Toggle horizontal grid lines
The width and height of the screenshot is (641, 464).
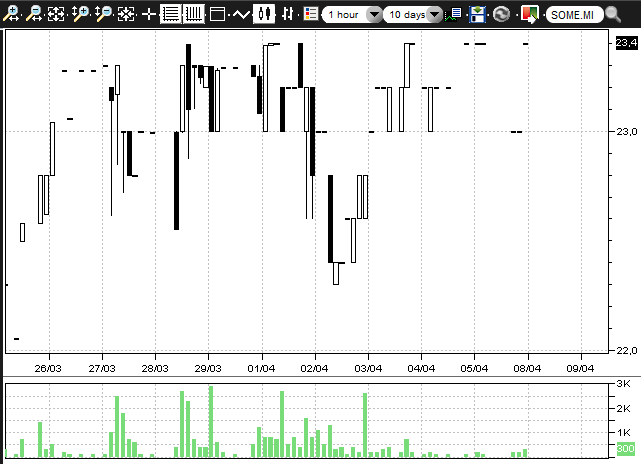170,14
